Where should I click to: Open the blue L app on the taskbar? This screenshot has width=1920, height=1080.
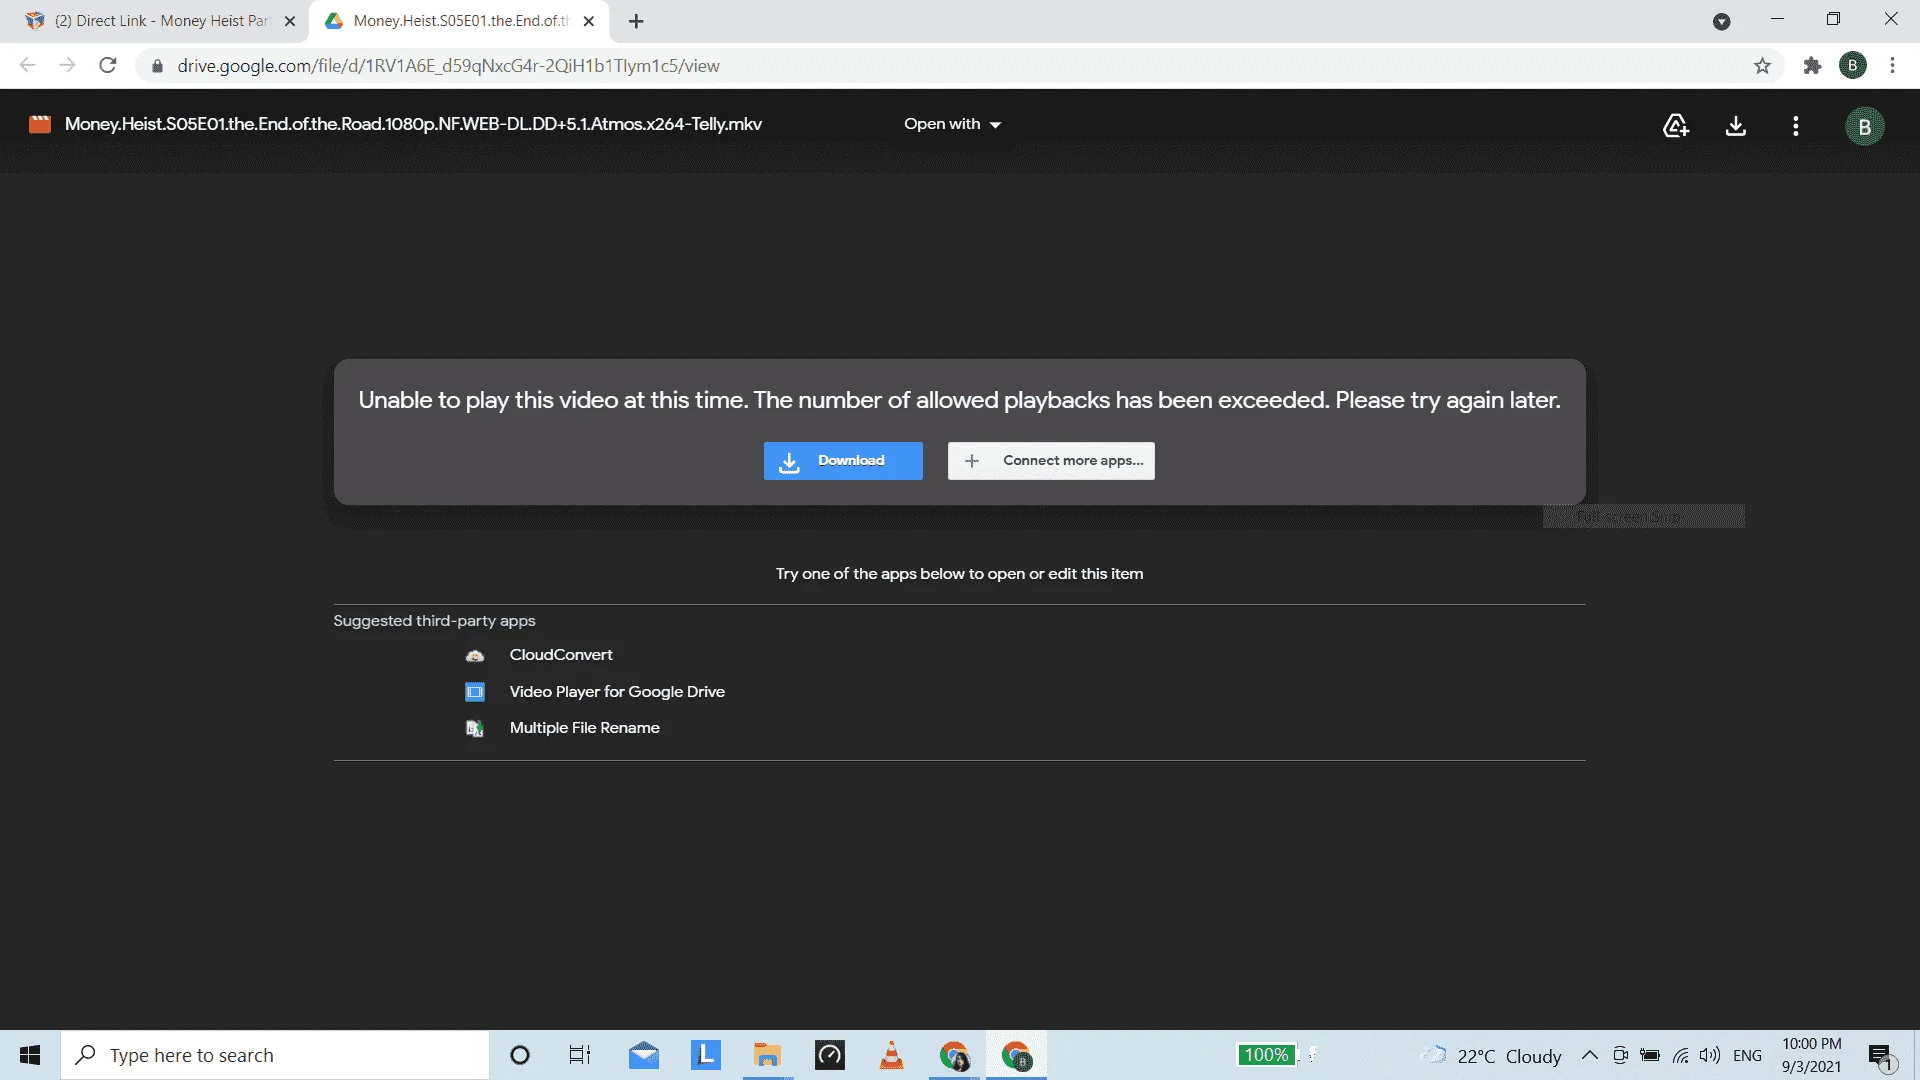(x=706, y=1055)
